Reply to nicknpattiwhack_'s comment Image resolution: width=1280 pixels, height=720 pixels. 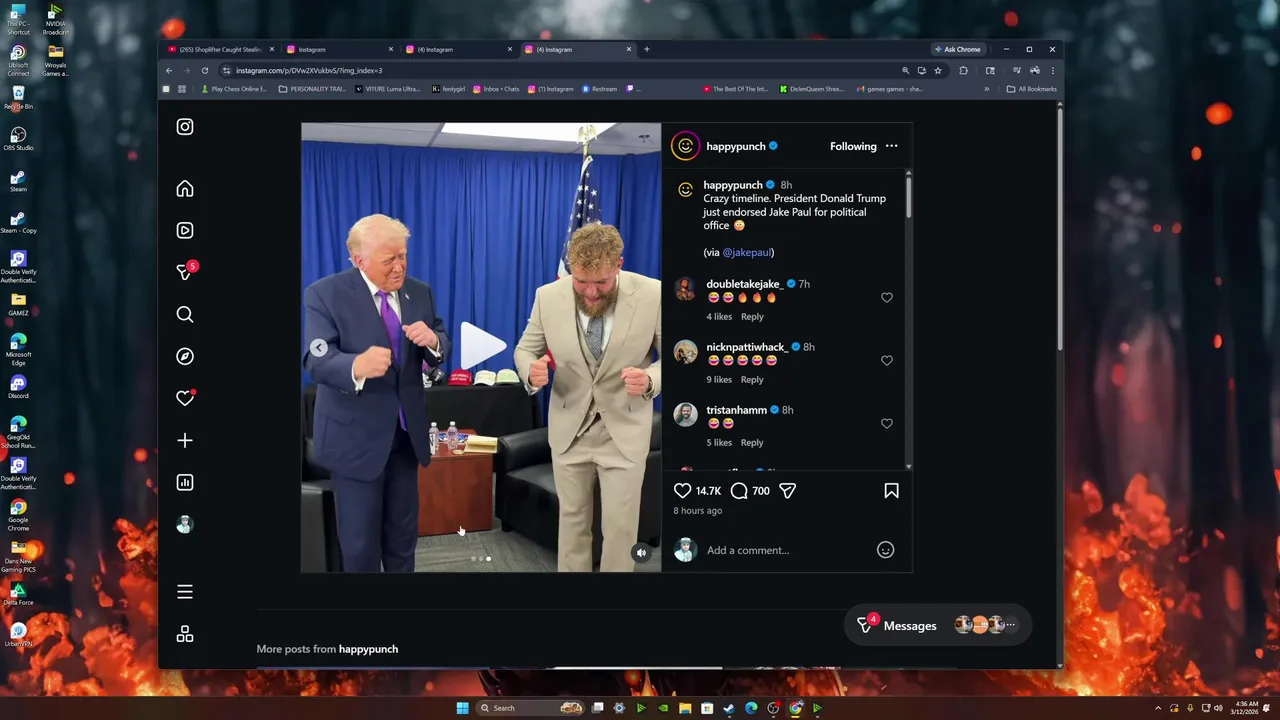[x=752, y=380]
